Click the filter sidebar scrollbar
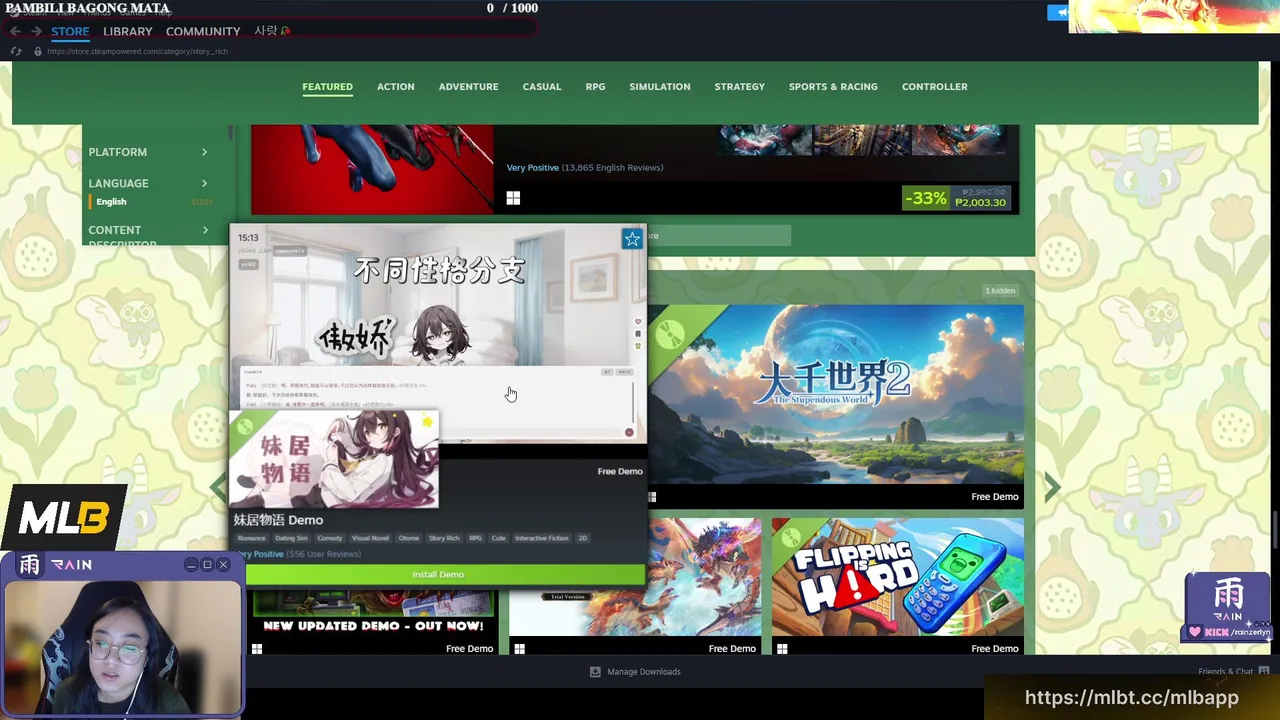Screen dimensions: 1280x720 click(230, 133)
